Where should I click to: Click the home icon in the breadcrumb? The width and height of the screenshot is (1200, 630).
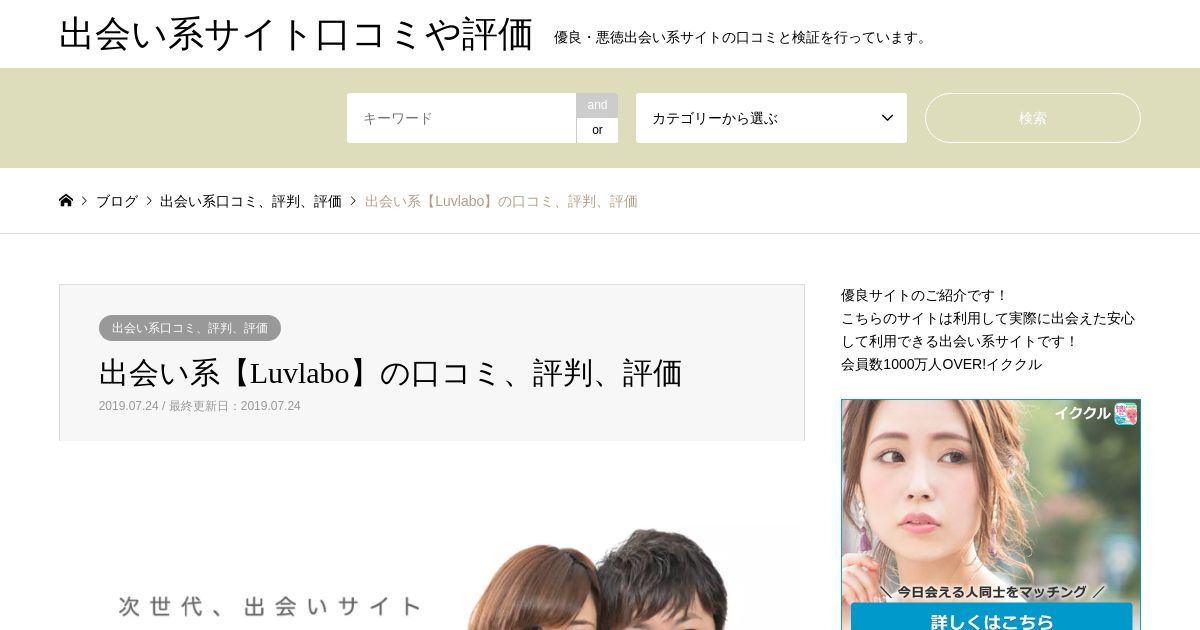(x=66, y=201)
